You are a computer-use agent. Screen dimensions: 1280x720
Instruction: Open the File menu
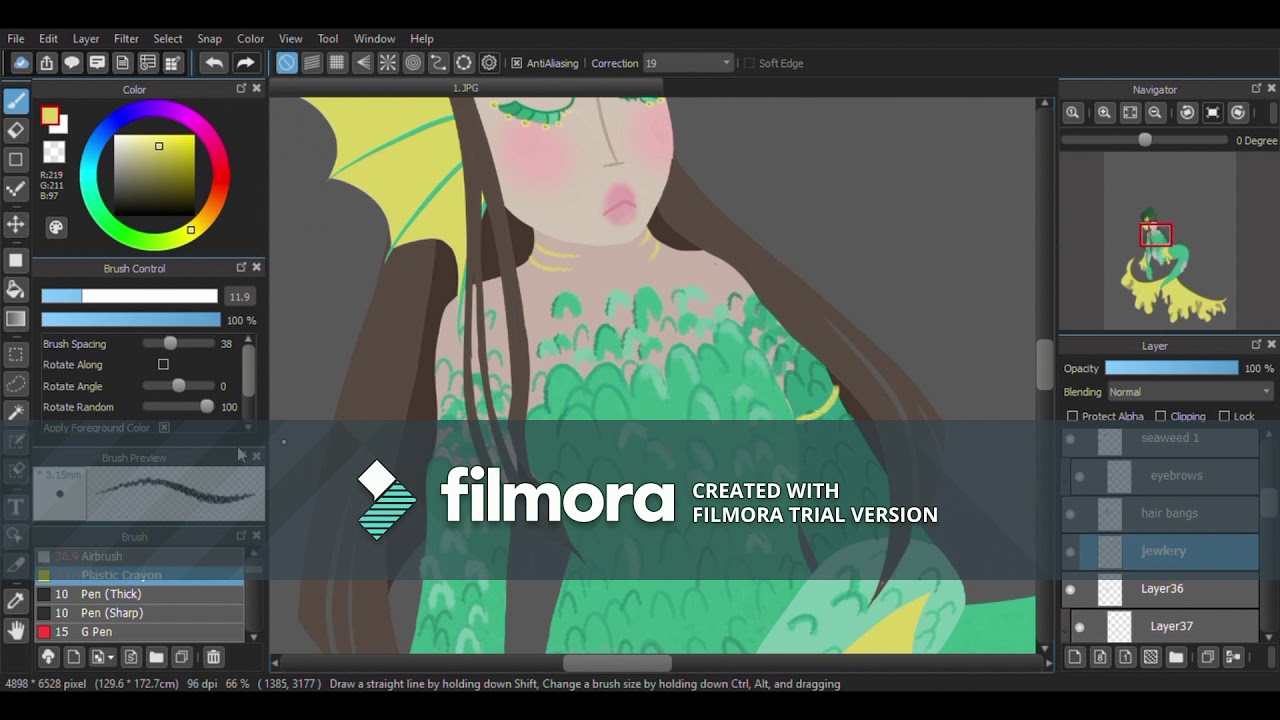(x=16, y=39)
